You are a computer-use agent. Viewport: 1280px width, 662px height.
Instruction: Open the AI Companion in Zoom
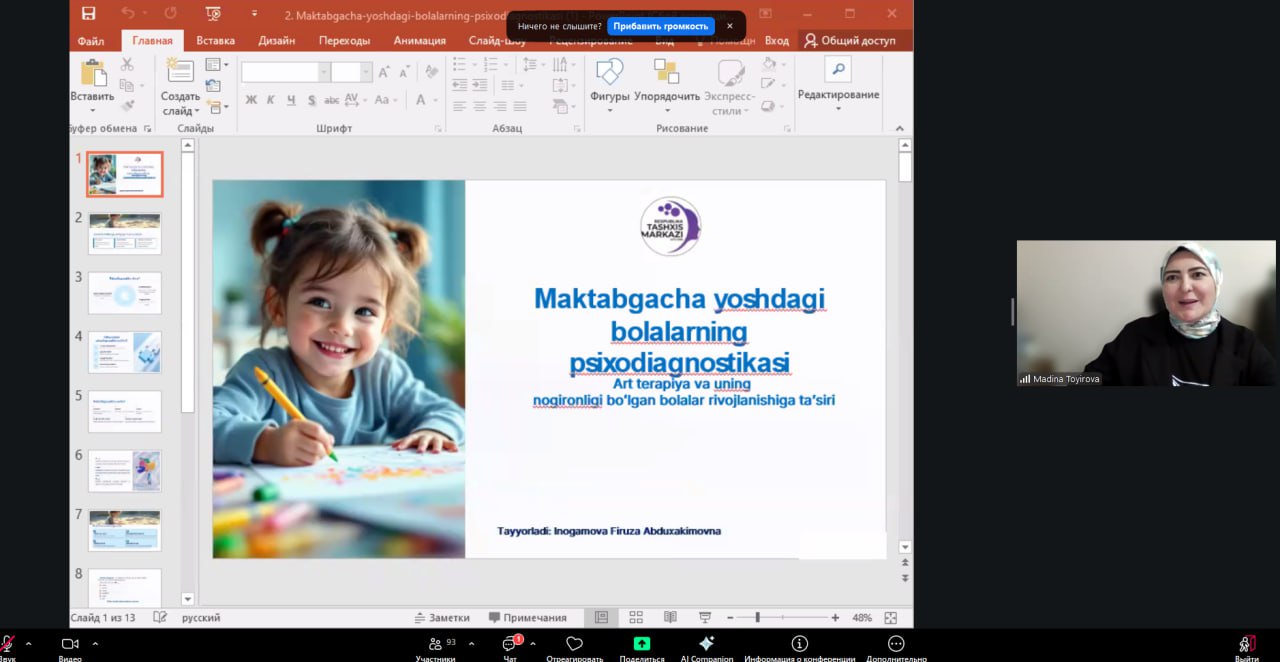(707, 644)
